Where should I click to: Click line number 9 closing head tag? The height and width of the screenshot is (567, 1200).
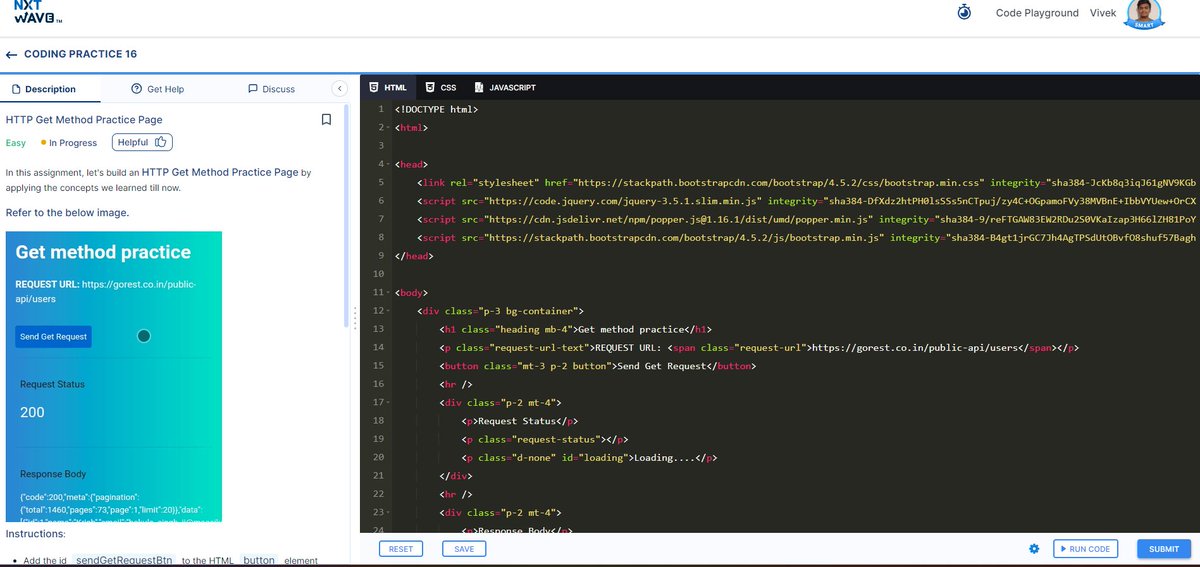click(x=380, y=256)
